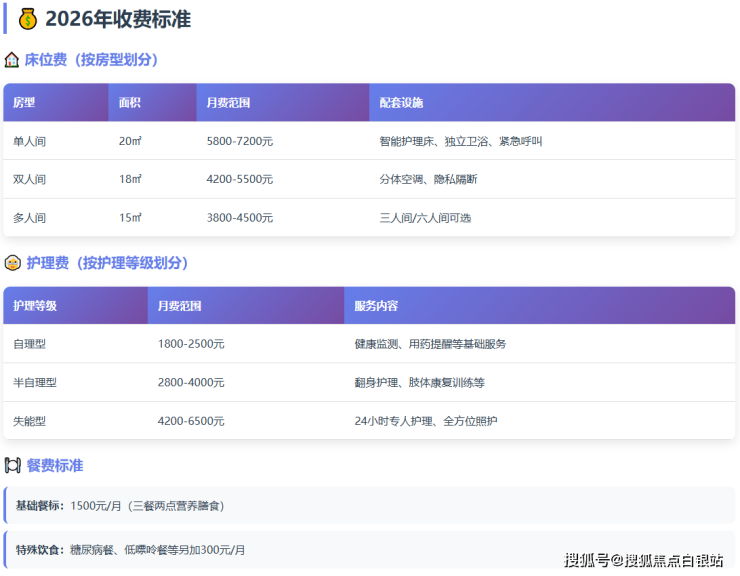Select the 面积 column header
This screenshot has height=576, width=740.
[130, 103]
